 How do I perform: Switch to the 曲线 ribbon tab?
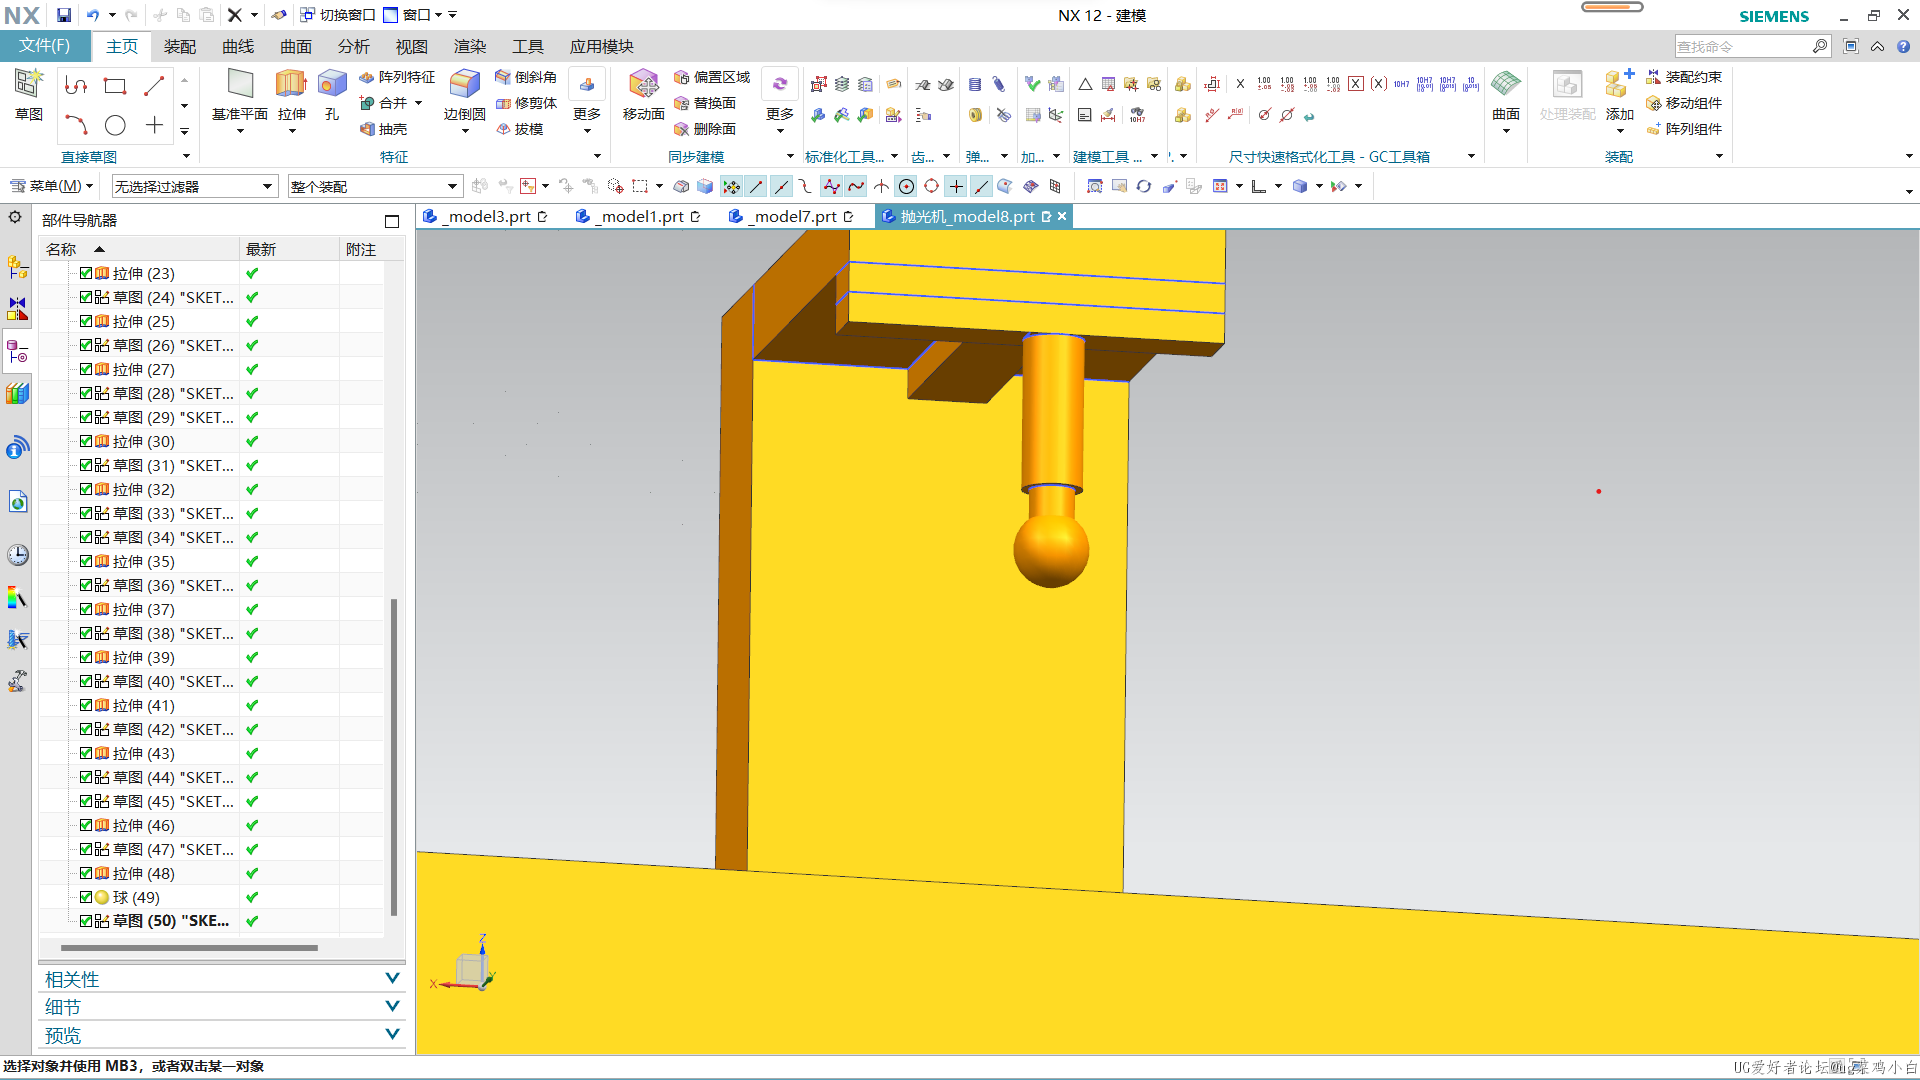[238, 46]
